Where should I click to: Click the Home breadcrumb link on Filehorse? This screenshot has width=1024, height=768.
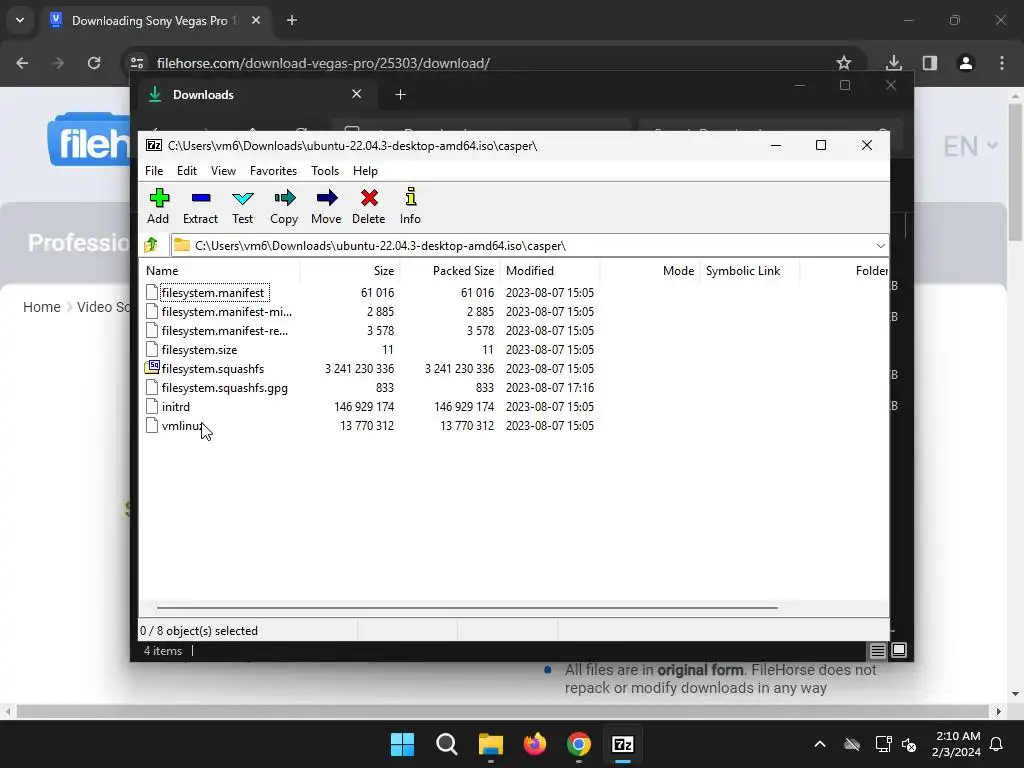coord(42,307)
